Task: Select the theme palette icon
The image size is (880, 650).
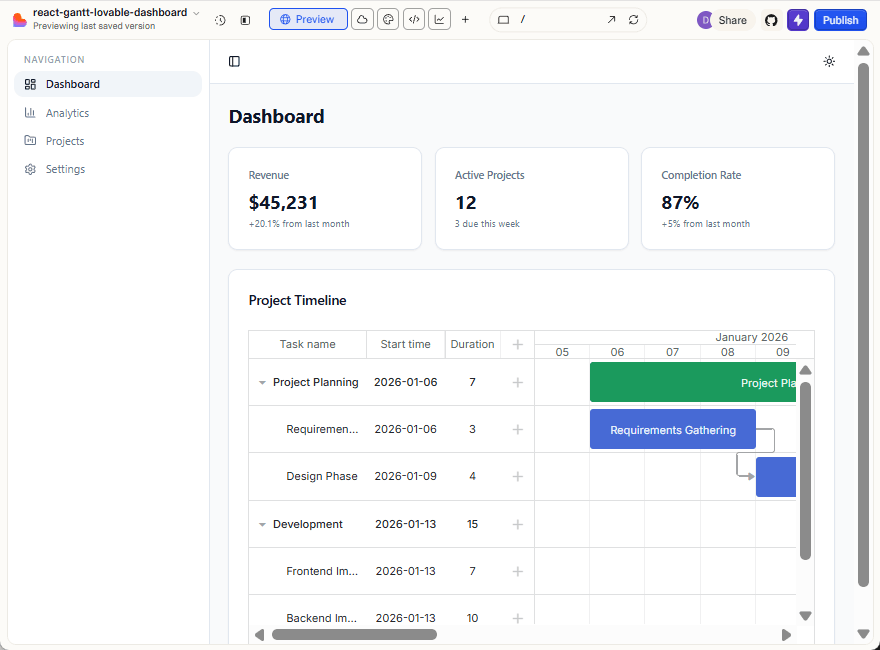Action: click(x=388, y=19)
